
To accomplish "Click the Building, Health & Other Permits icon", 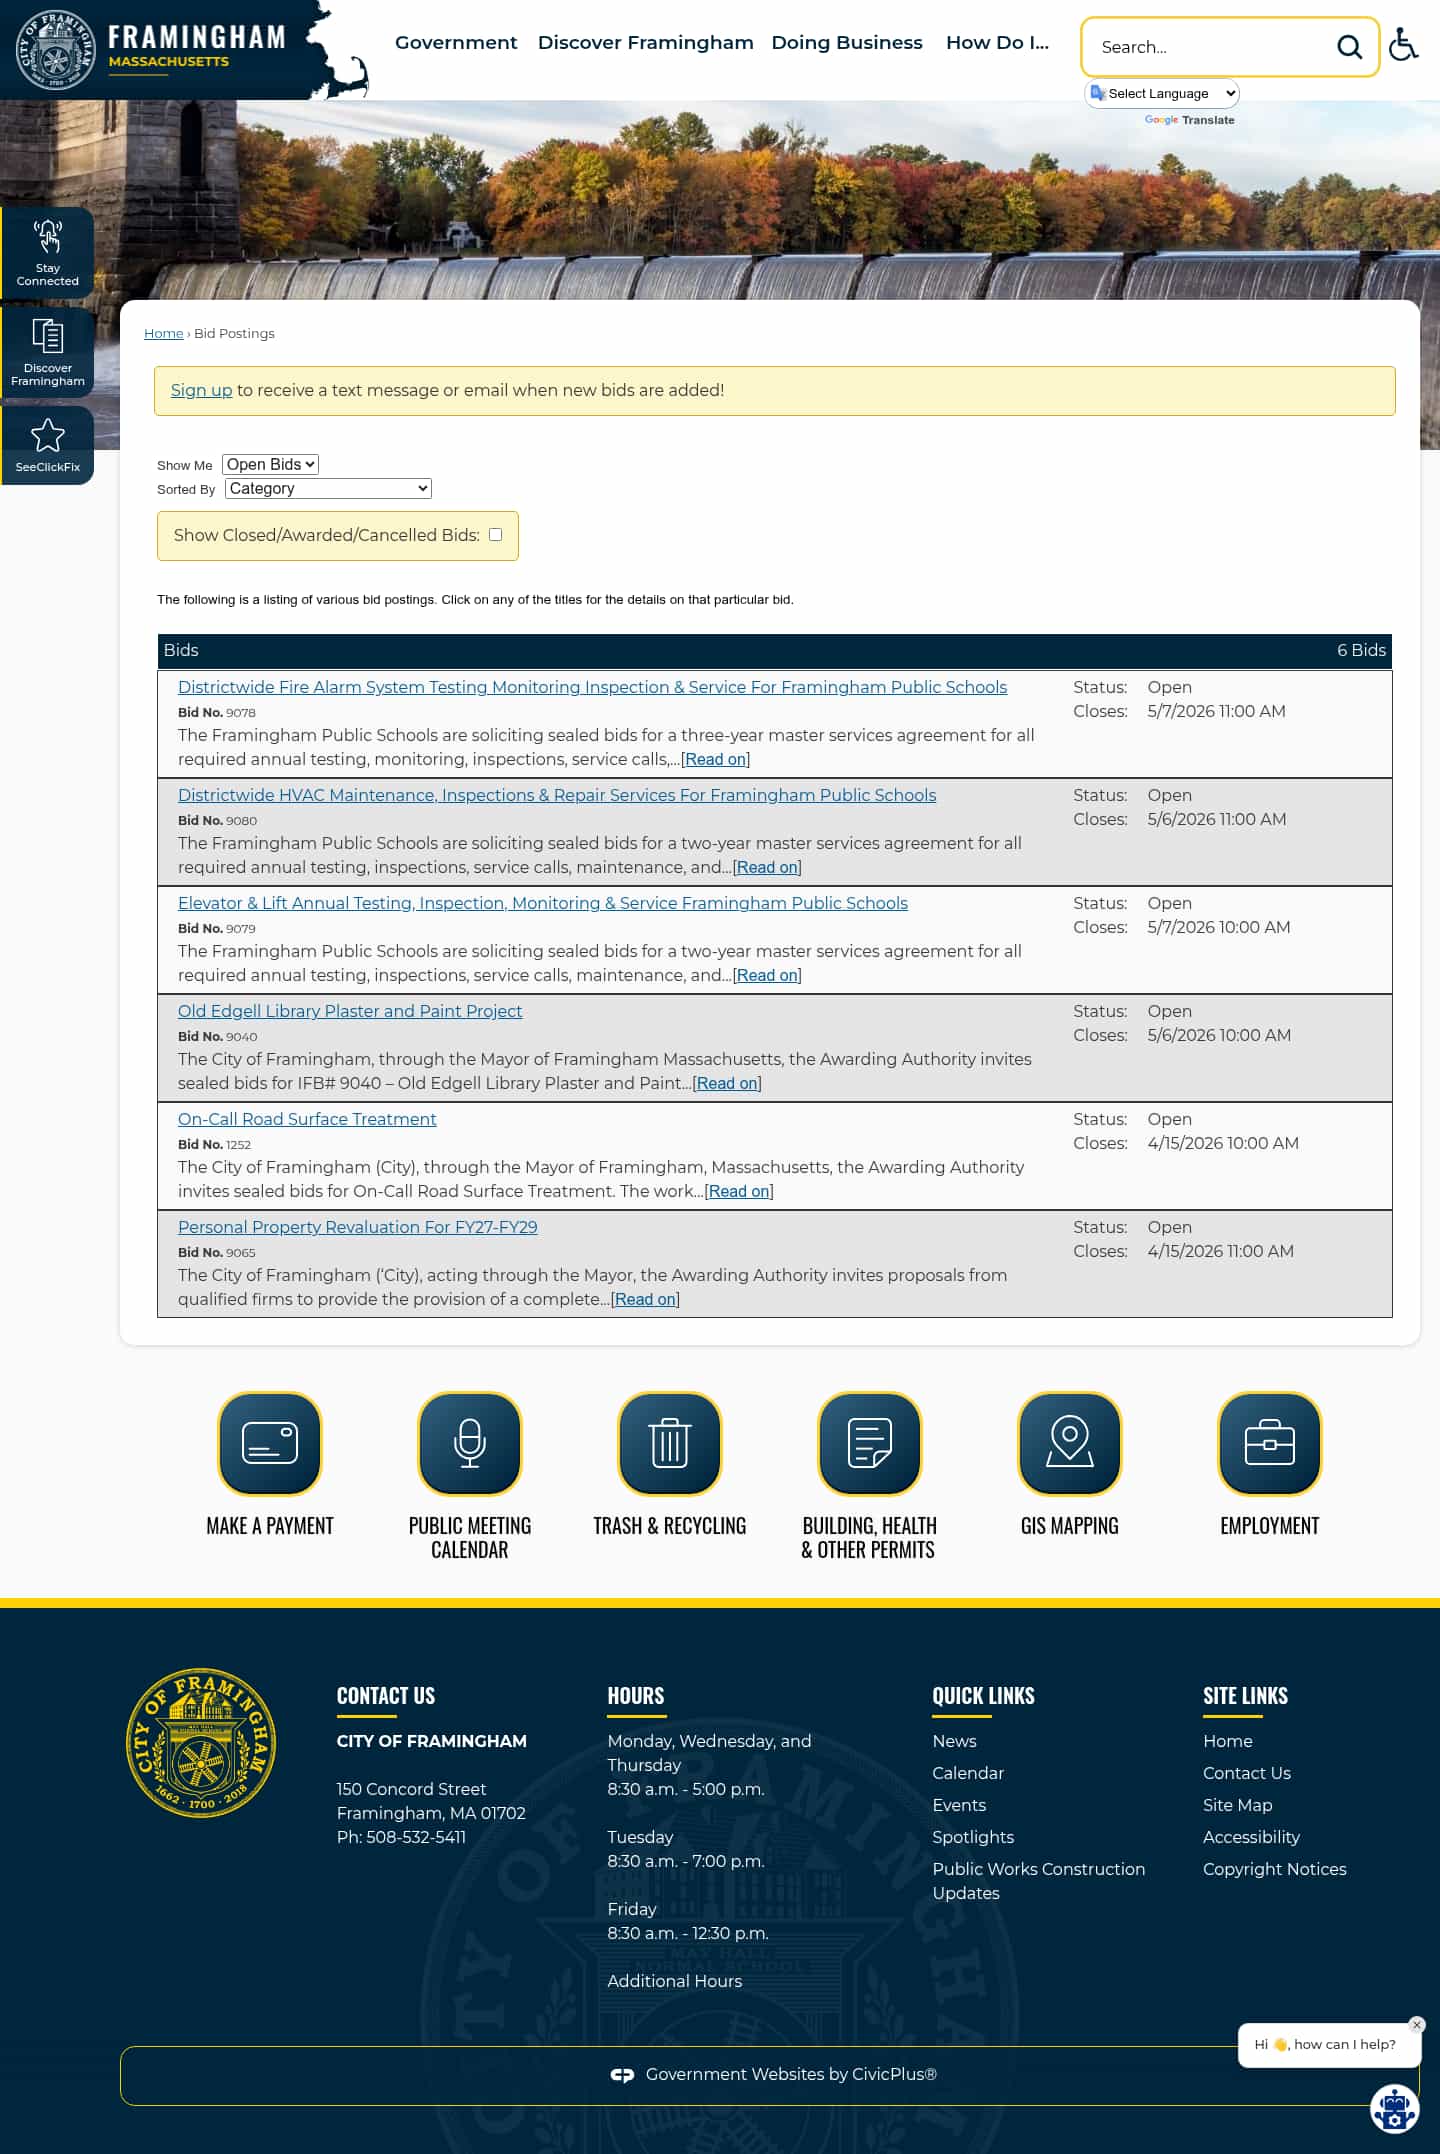I will point(870,1443).
